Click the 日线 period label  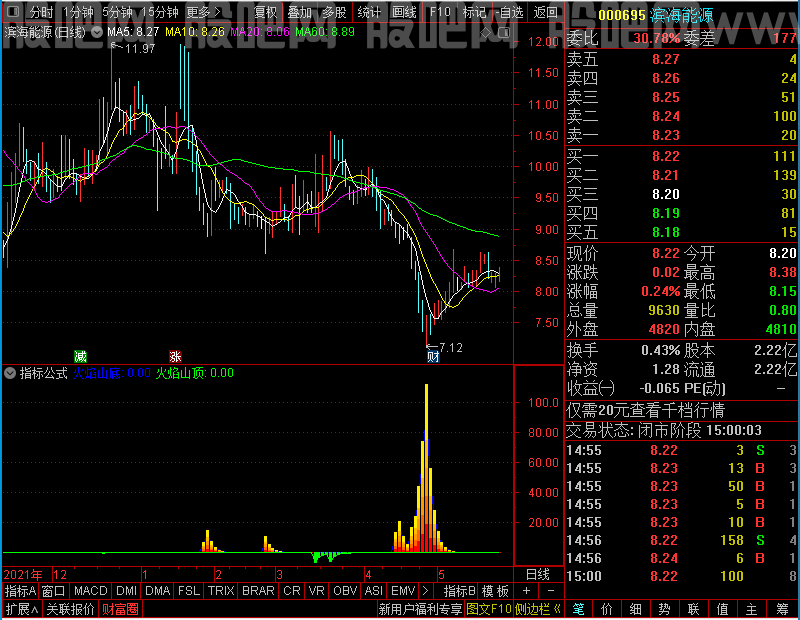coord(538,575)
